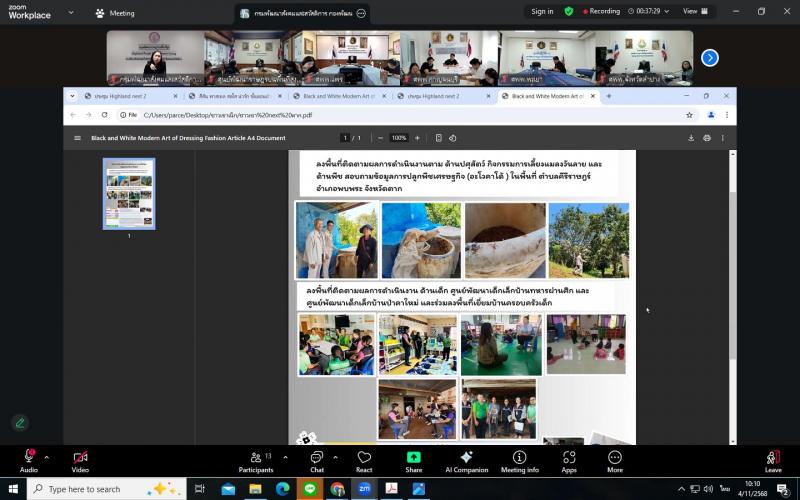Click the annotate pencil icon
The height and width of the screenshot is (500, 800).
click(x=20, y=422)
